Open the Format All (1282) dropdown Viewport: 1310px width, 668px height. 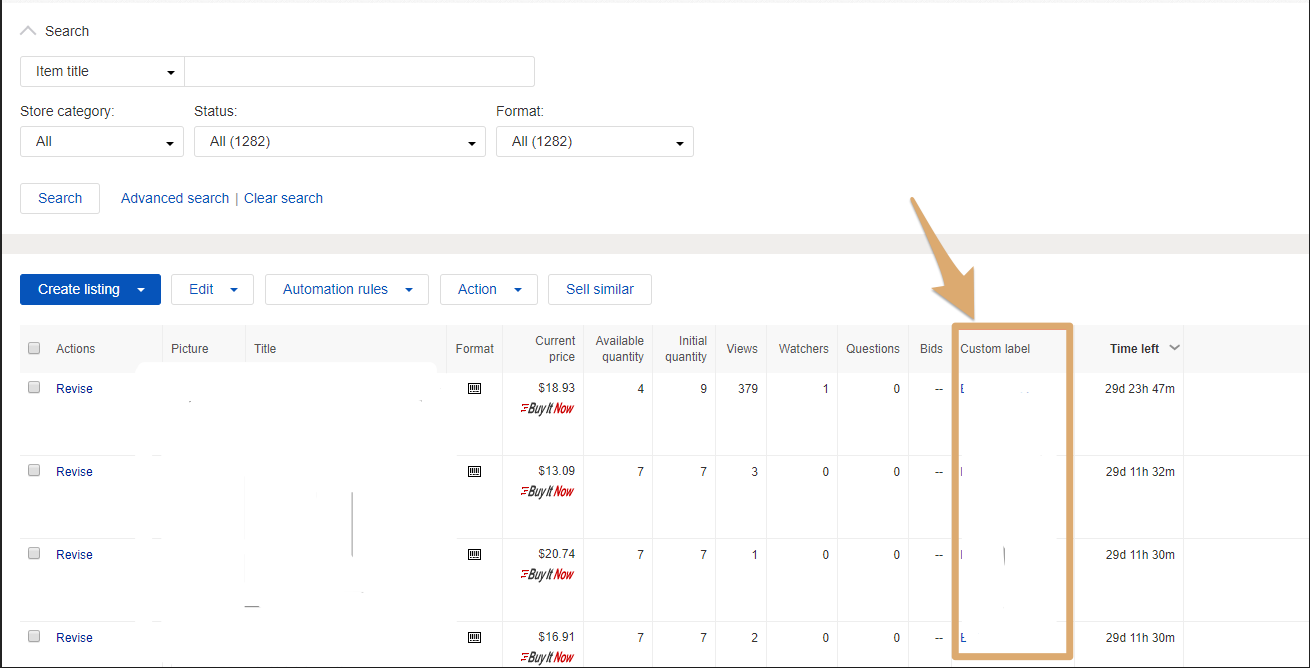pyautogui.click(x=595, y=142)
